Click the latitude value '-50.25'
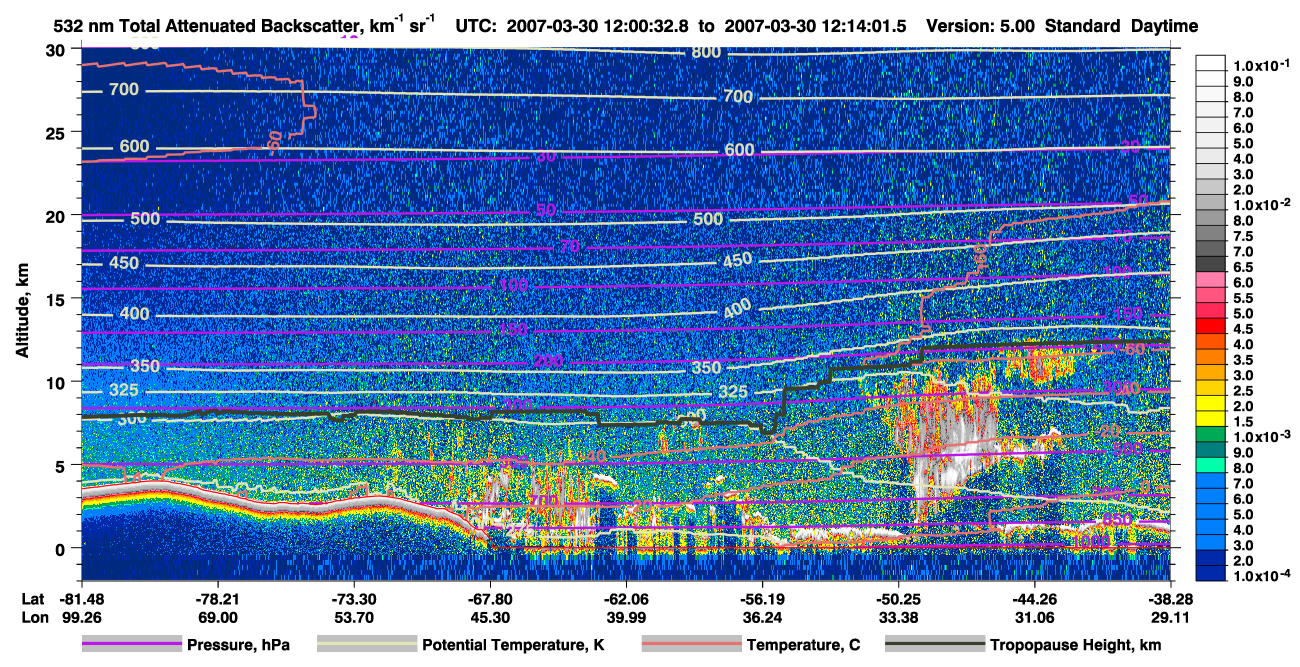 click(x=897, y=600)
